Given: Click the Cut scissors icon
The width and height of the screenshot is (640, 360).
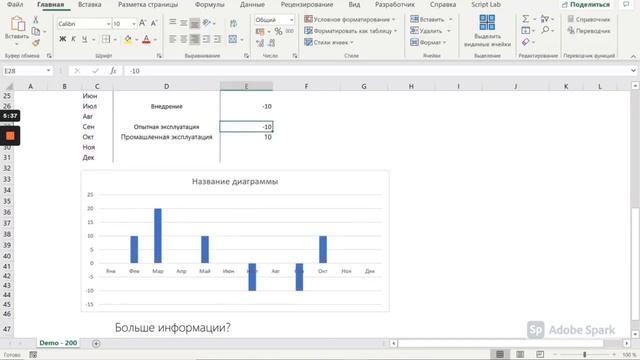Looking at the screenshot, I should point(36,20).
